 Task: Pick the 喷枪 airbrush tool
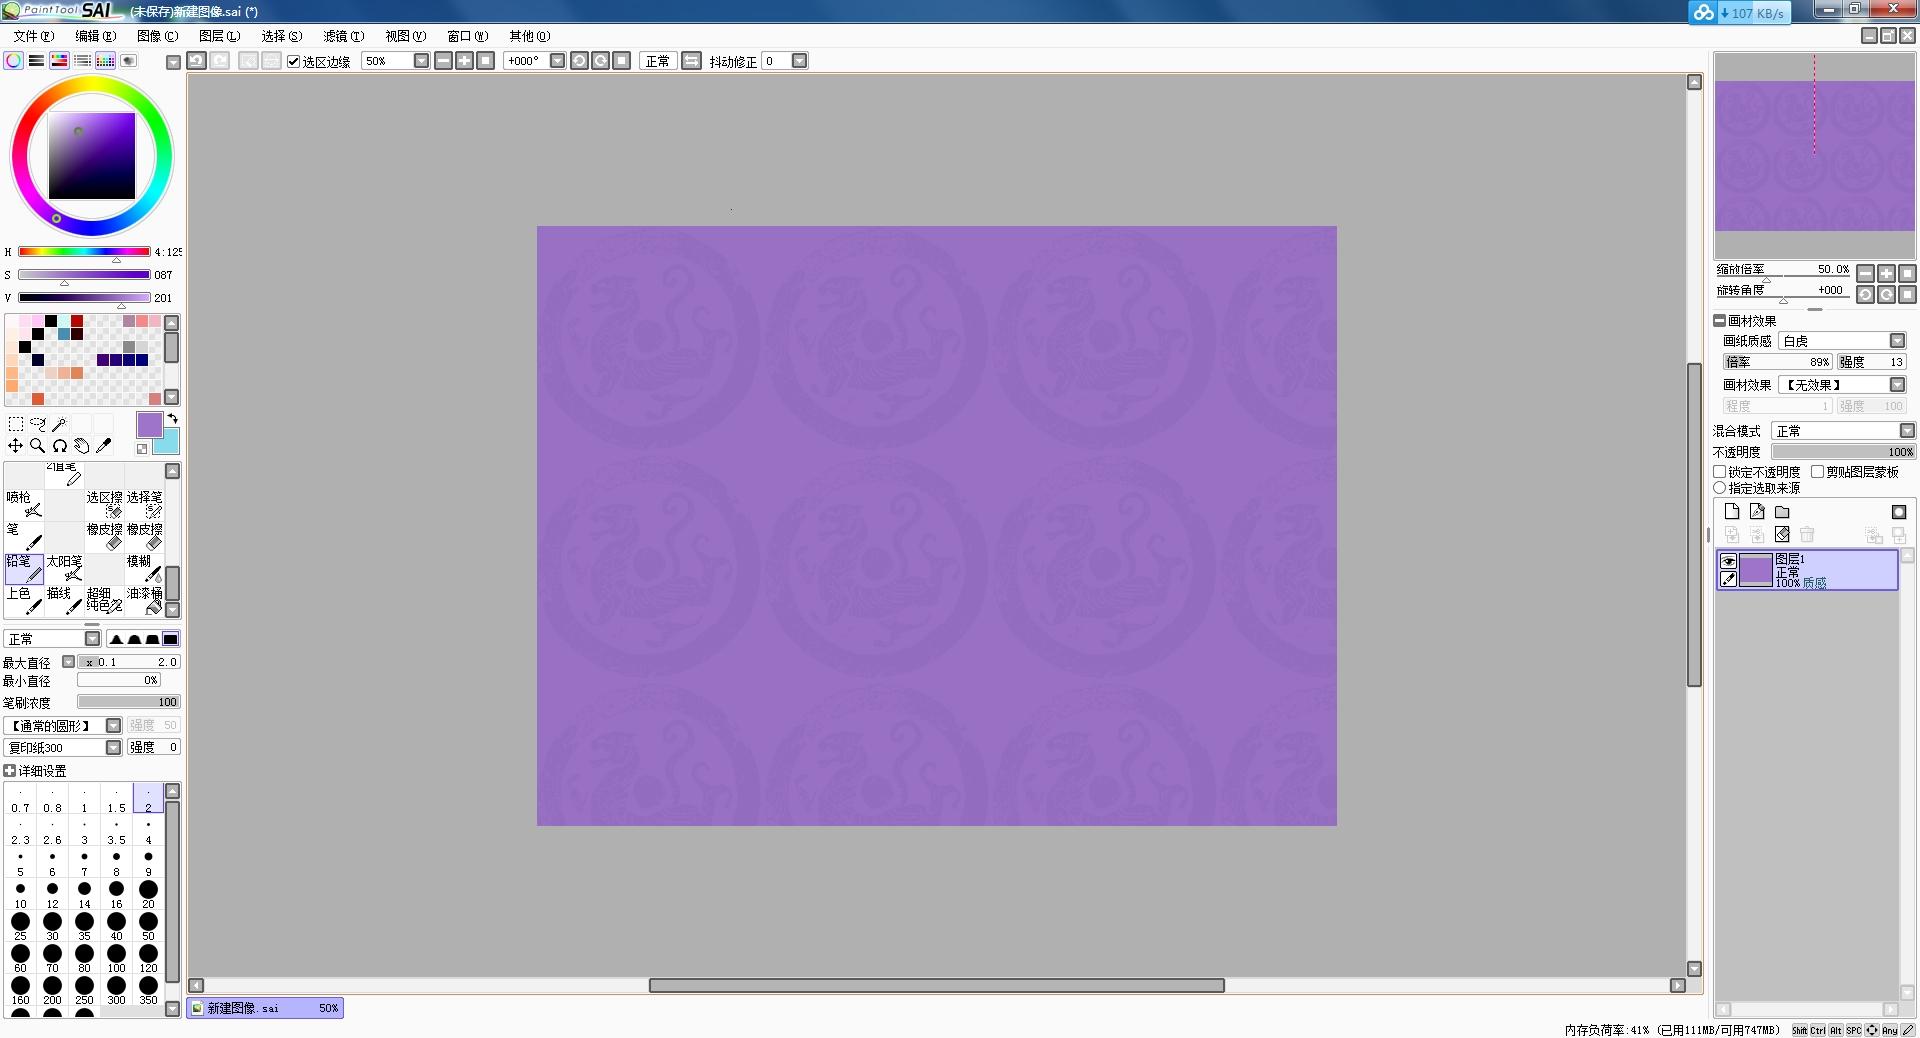pos(24,503)
